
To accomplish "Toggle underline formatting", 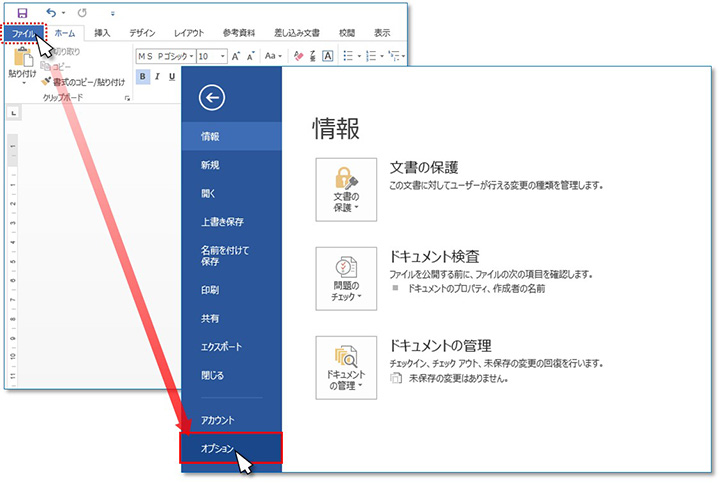I will pos(172,77).
